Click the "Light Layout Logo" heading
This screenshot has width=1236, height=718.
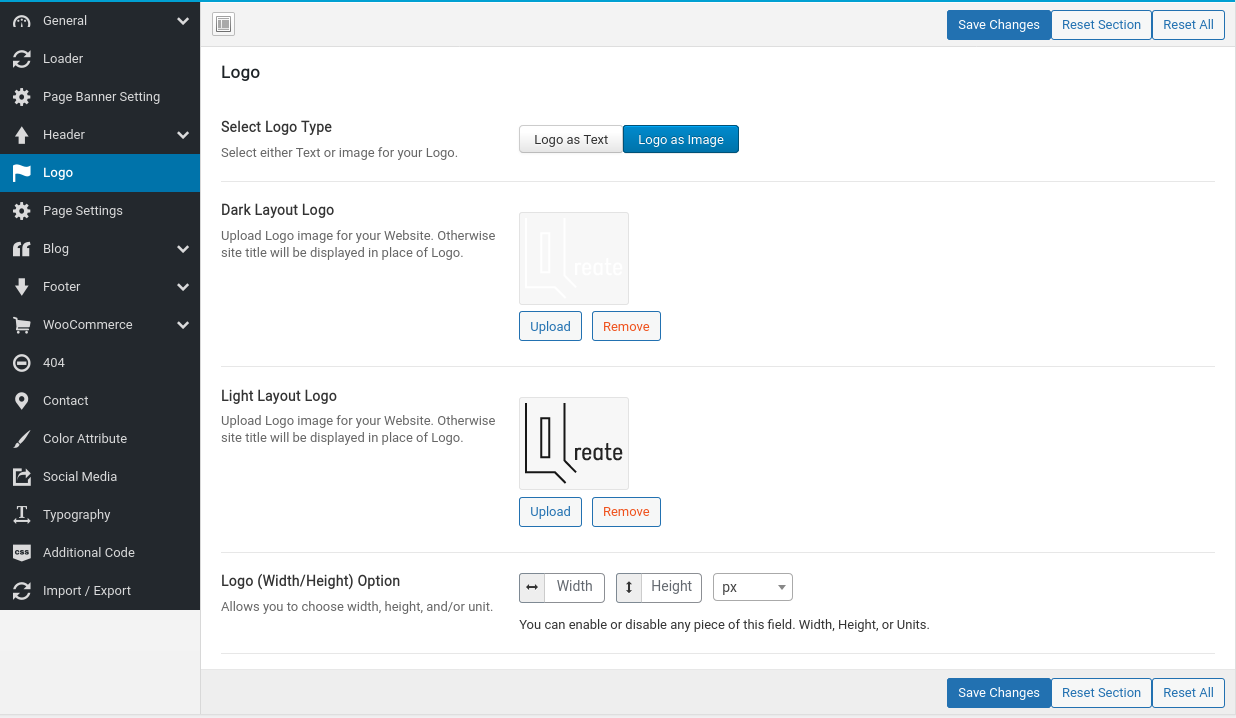point(279,396)
